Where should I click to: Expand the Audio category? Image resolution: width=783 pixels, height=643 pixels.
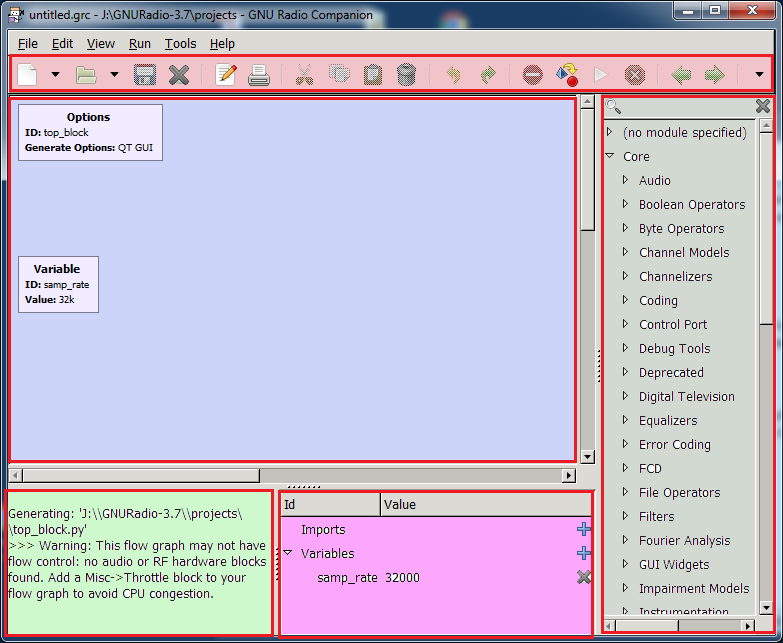click(x=625, y=180)
